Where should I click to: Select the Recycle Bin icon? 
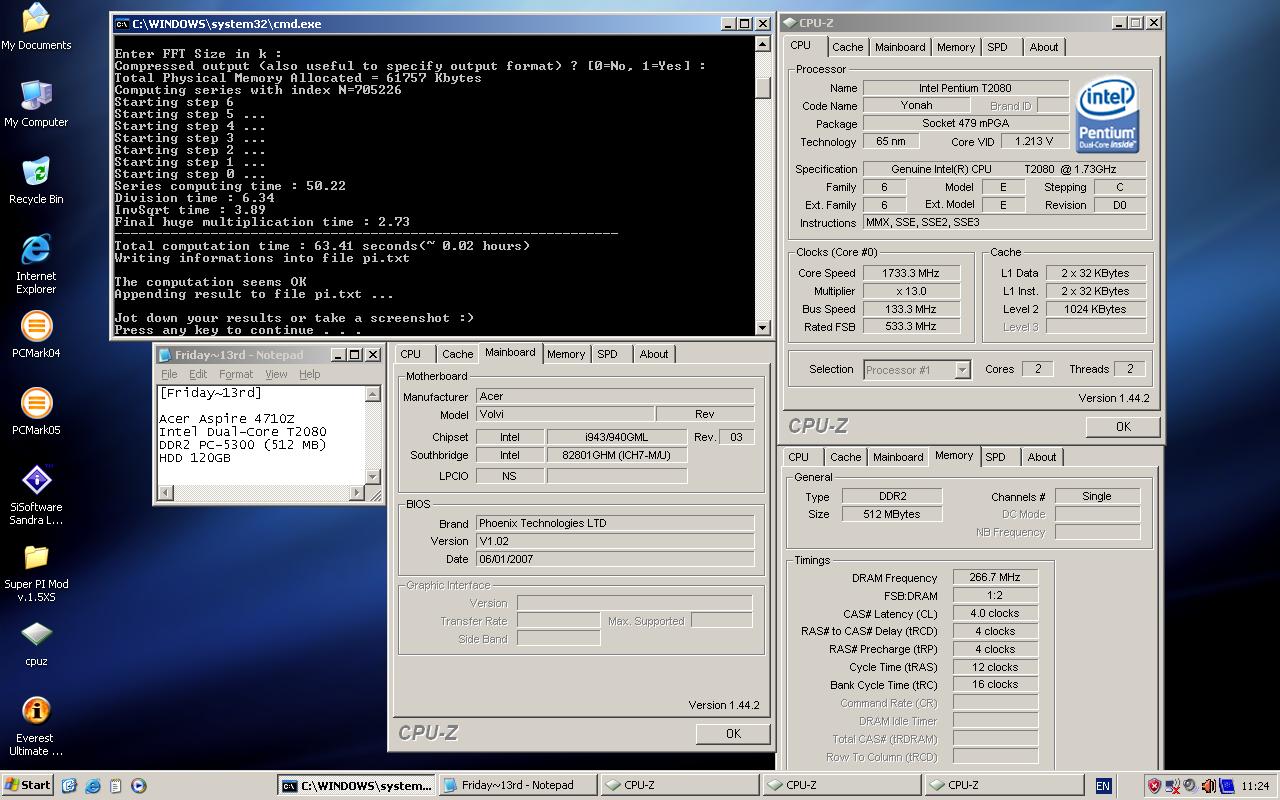click(x=36, y=181)
